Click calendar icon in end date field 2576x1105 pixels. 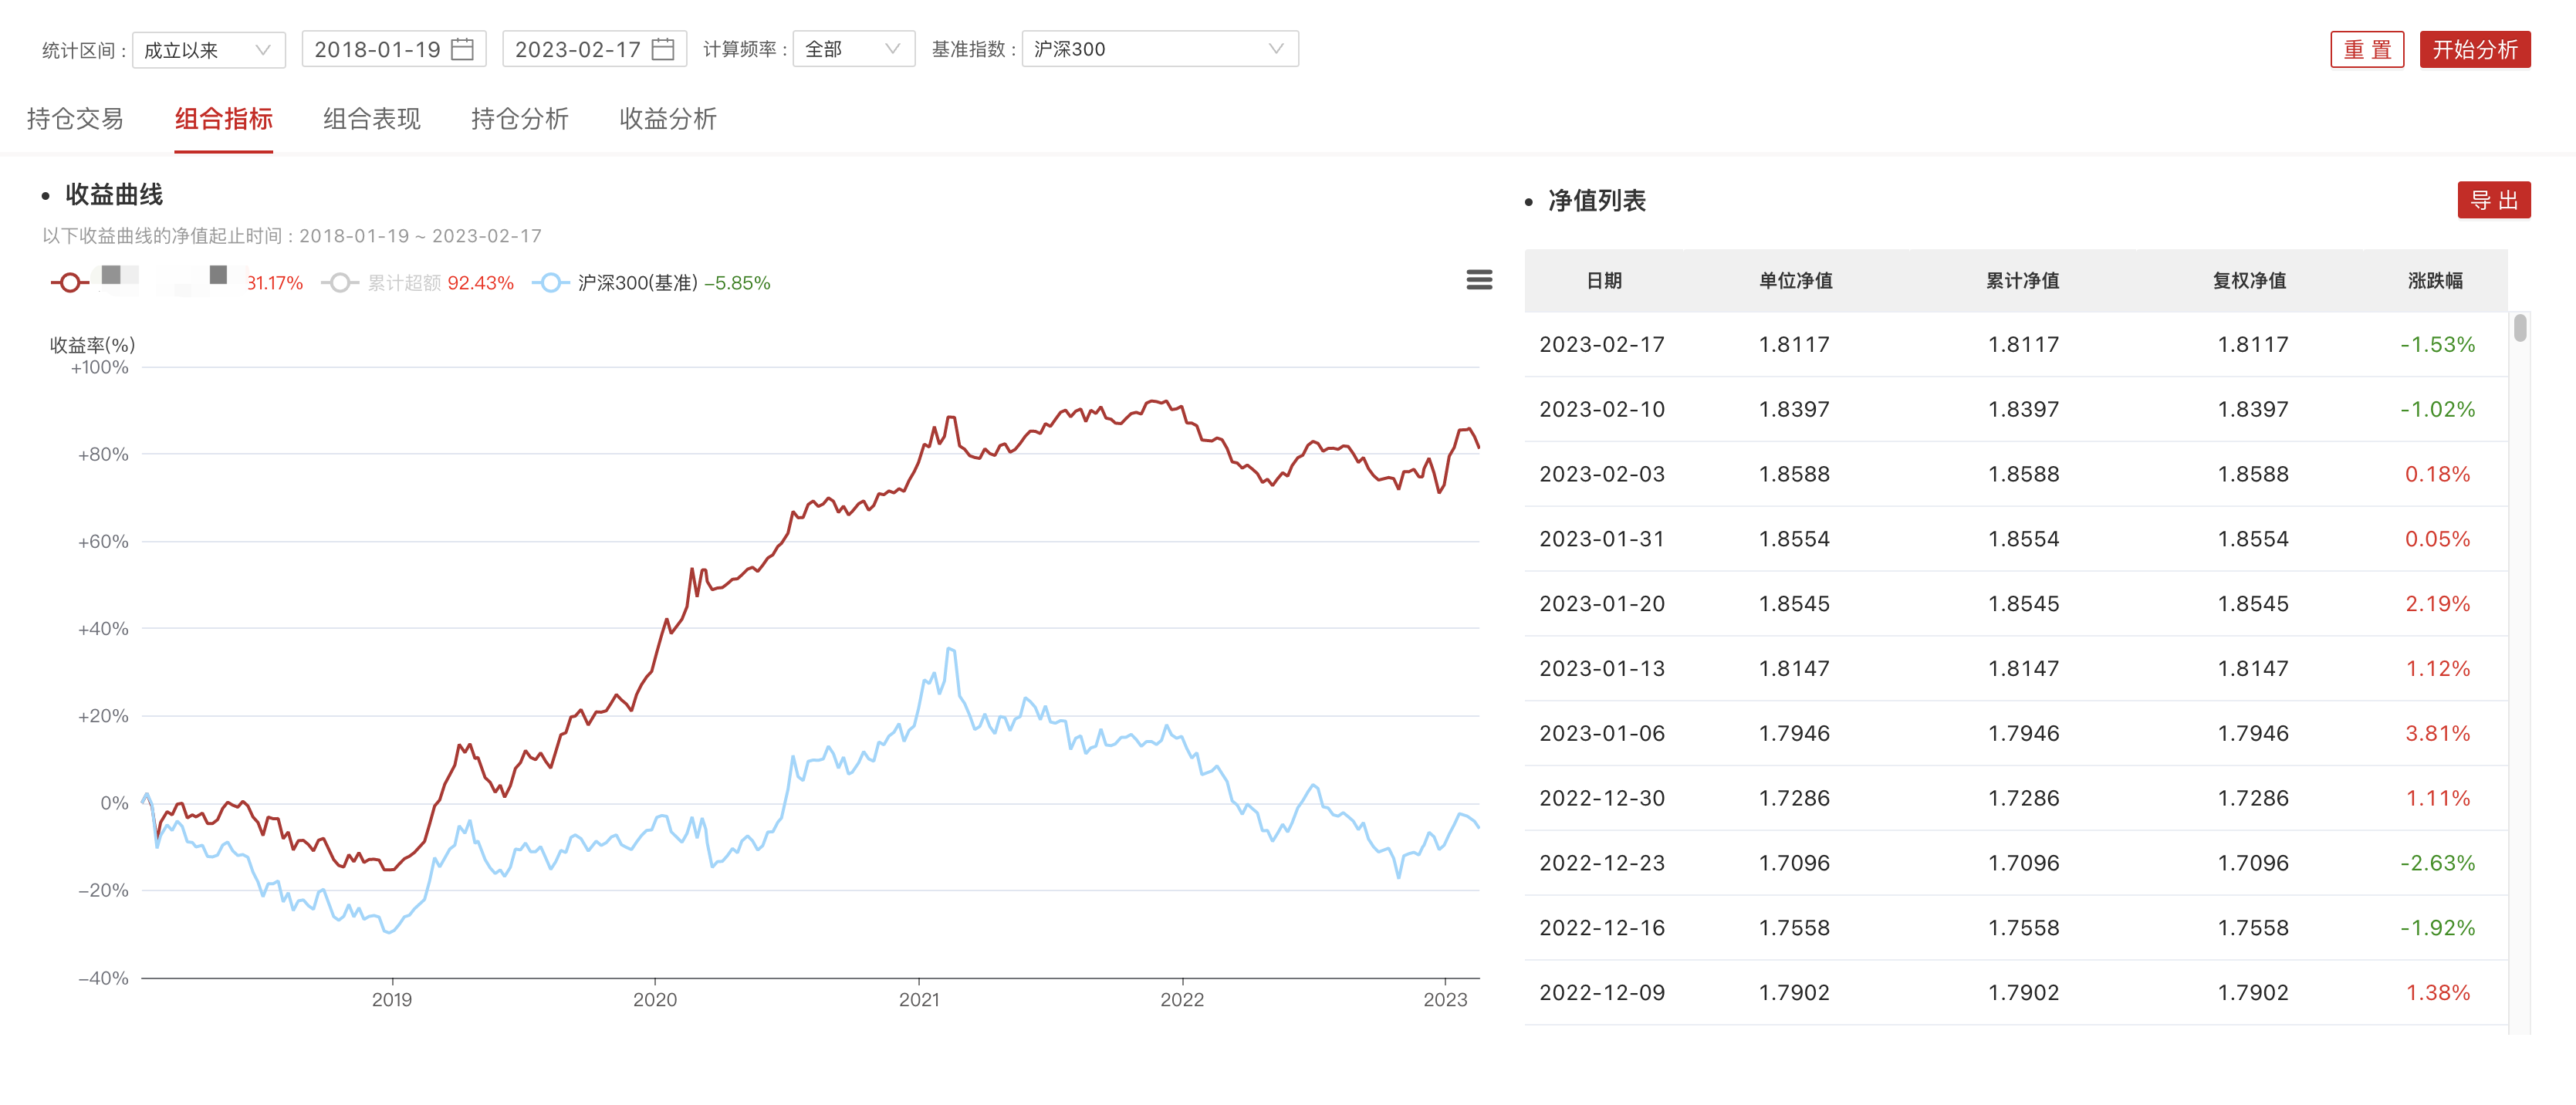click(x=662, y=49)
